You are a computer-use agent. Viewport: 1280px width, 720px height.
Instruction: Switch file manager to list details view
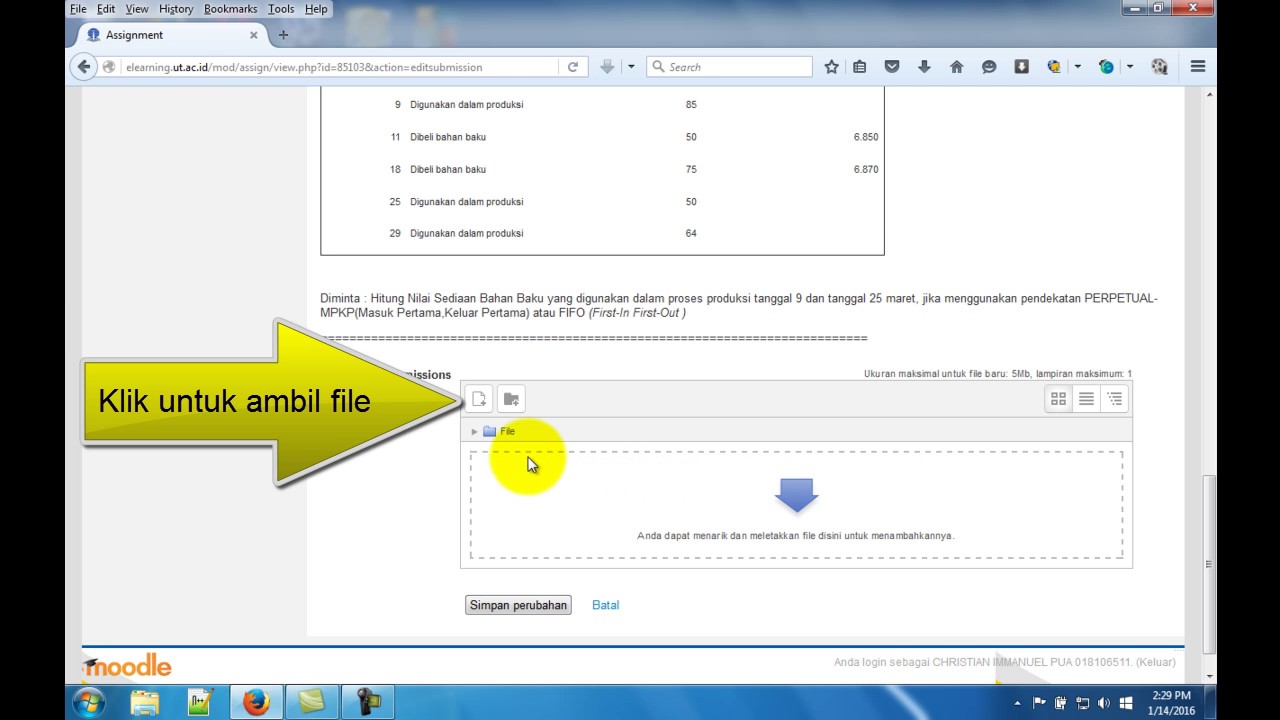(x=1086, y=399)
